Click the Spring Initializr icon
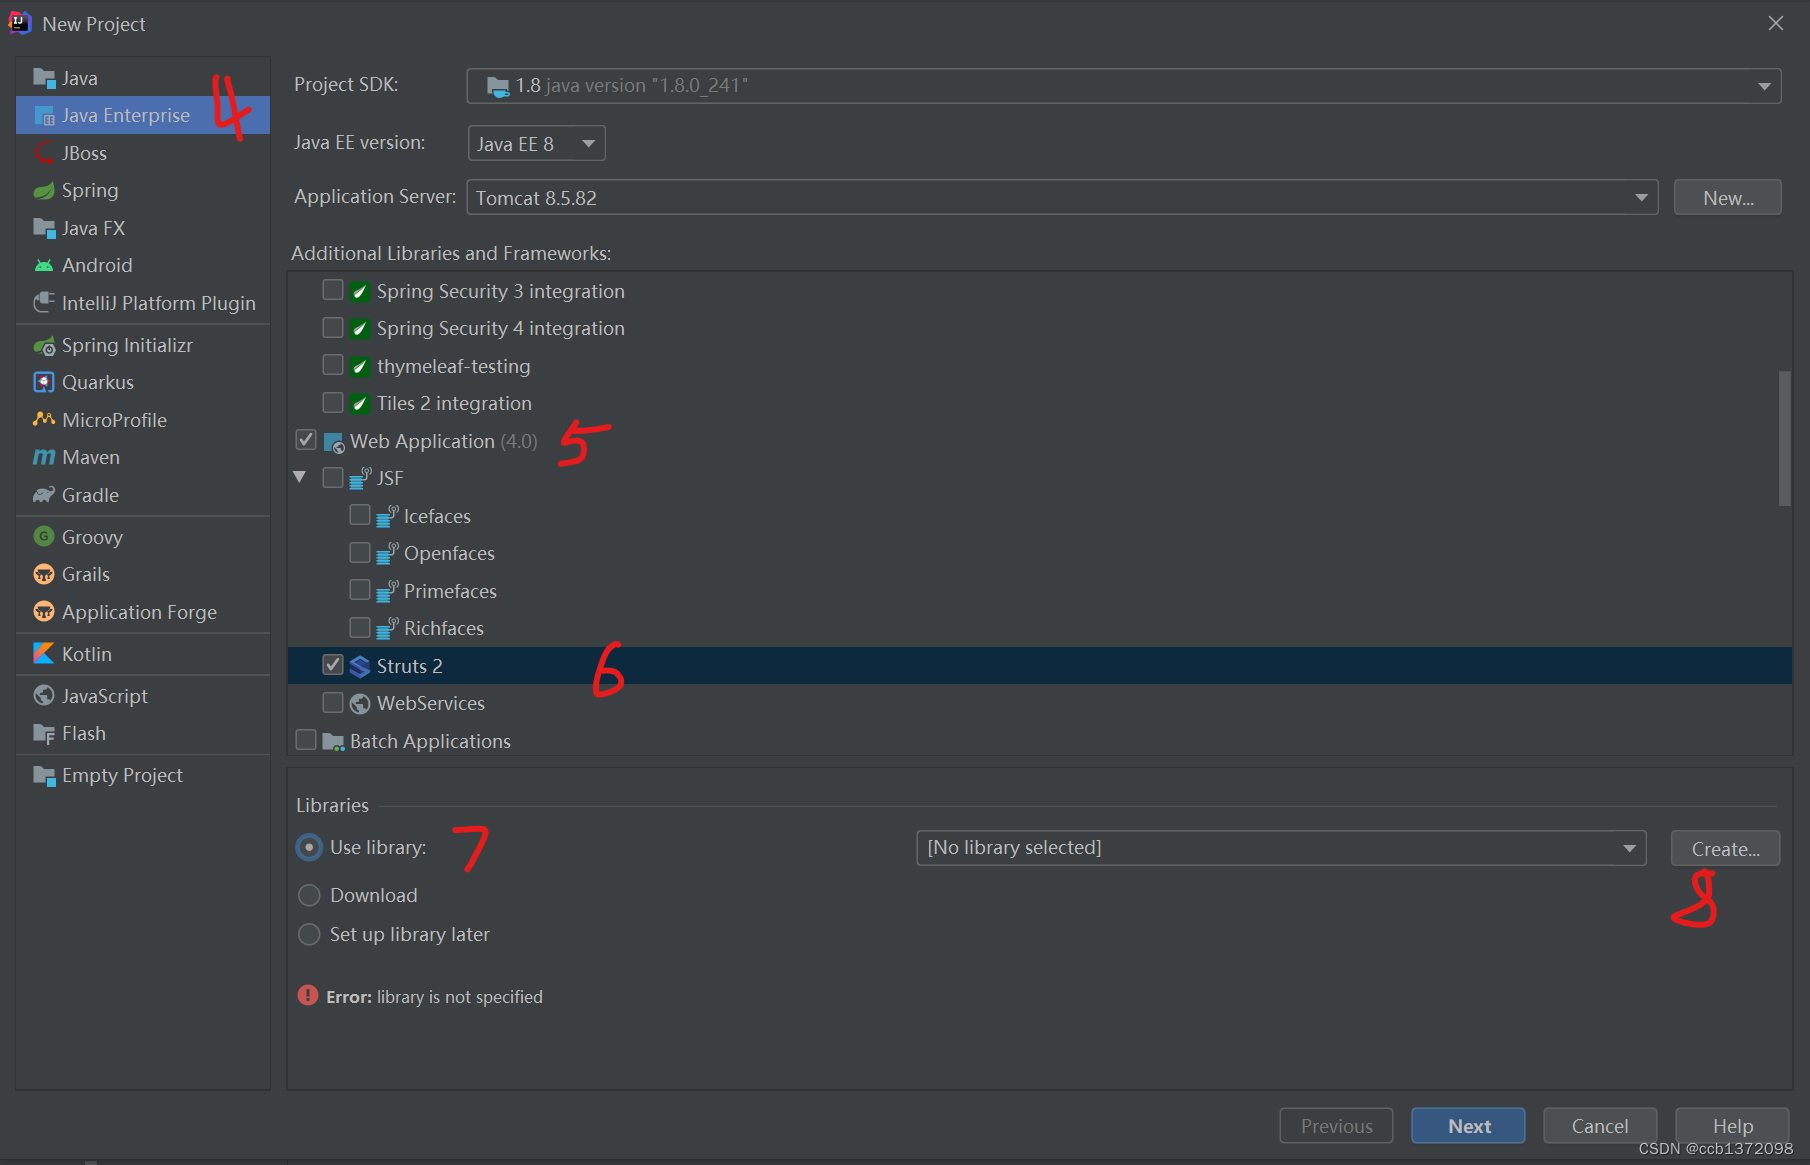The width and height of the screenshot is (1810, 1165). (x=44, y=346)
